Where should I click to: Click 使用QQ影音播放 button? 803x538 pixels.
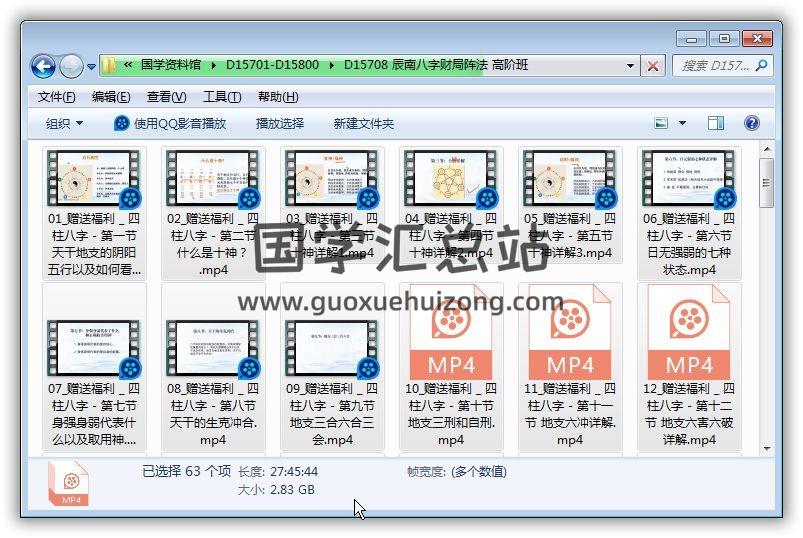[x=170, y=123]
